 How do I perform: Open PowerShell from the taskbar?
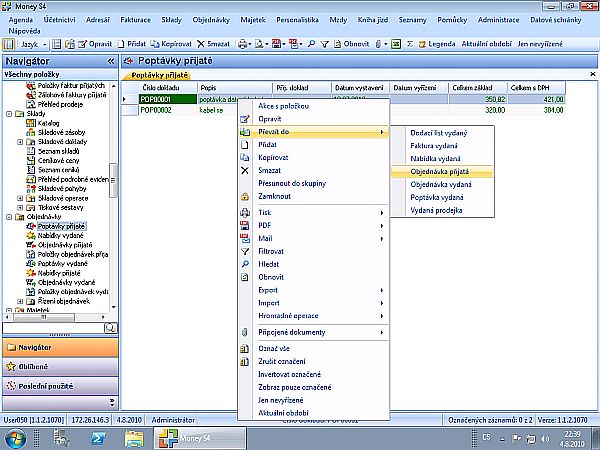click(x=98, y=438)
